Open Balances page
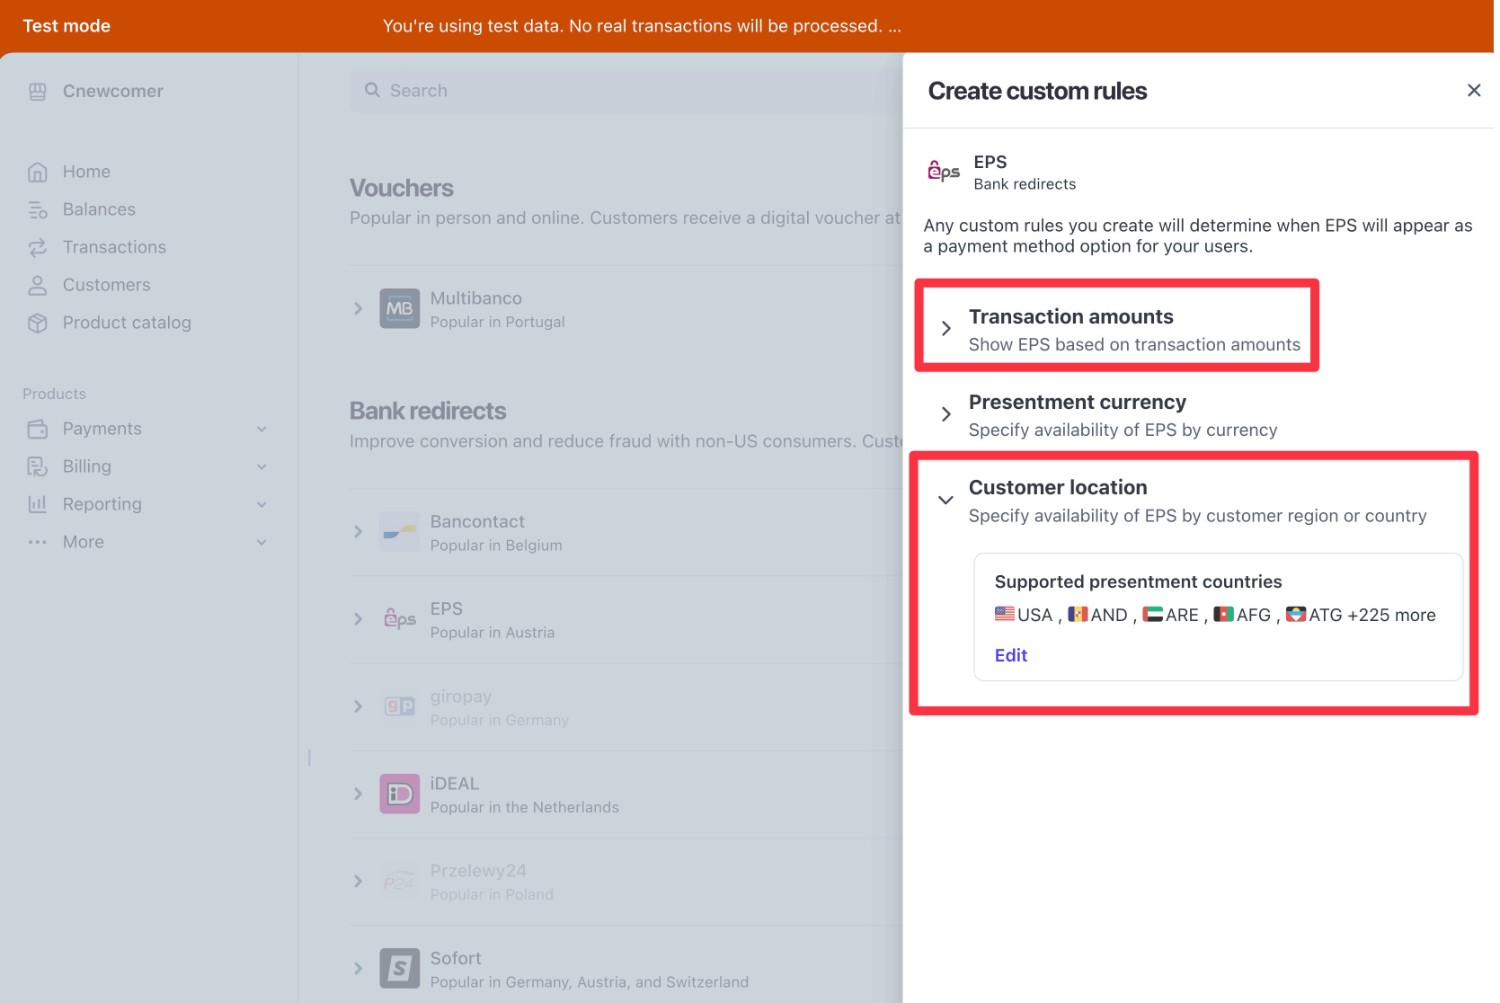Viewport: 1500px width, 1003px height. coord(99,210)
